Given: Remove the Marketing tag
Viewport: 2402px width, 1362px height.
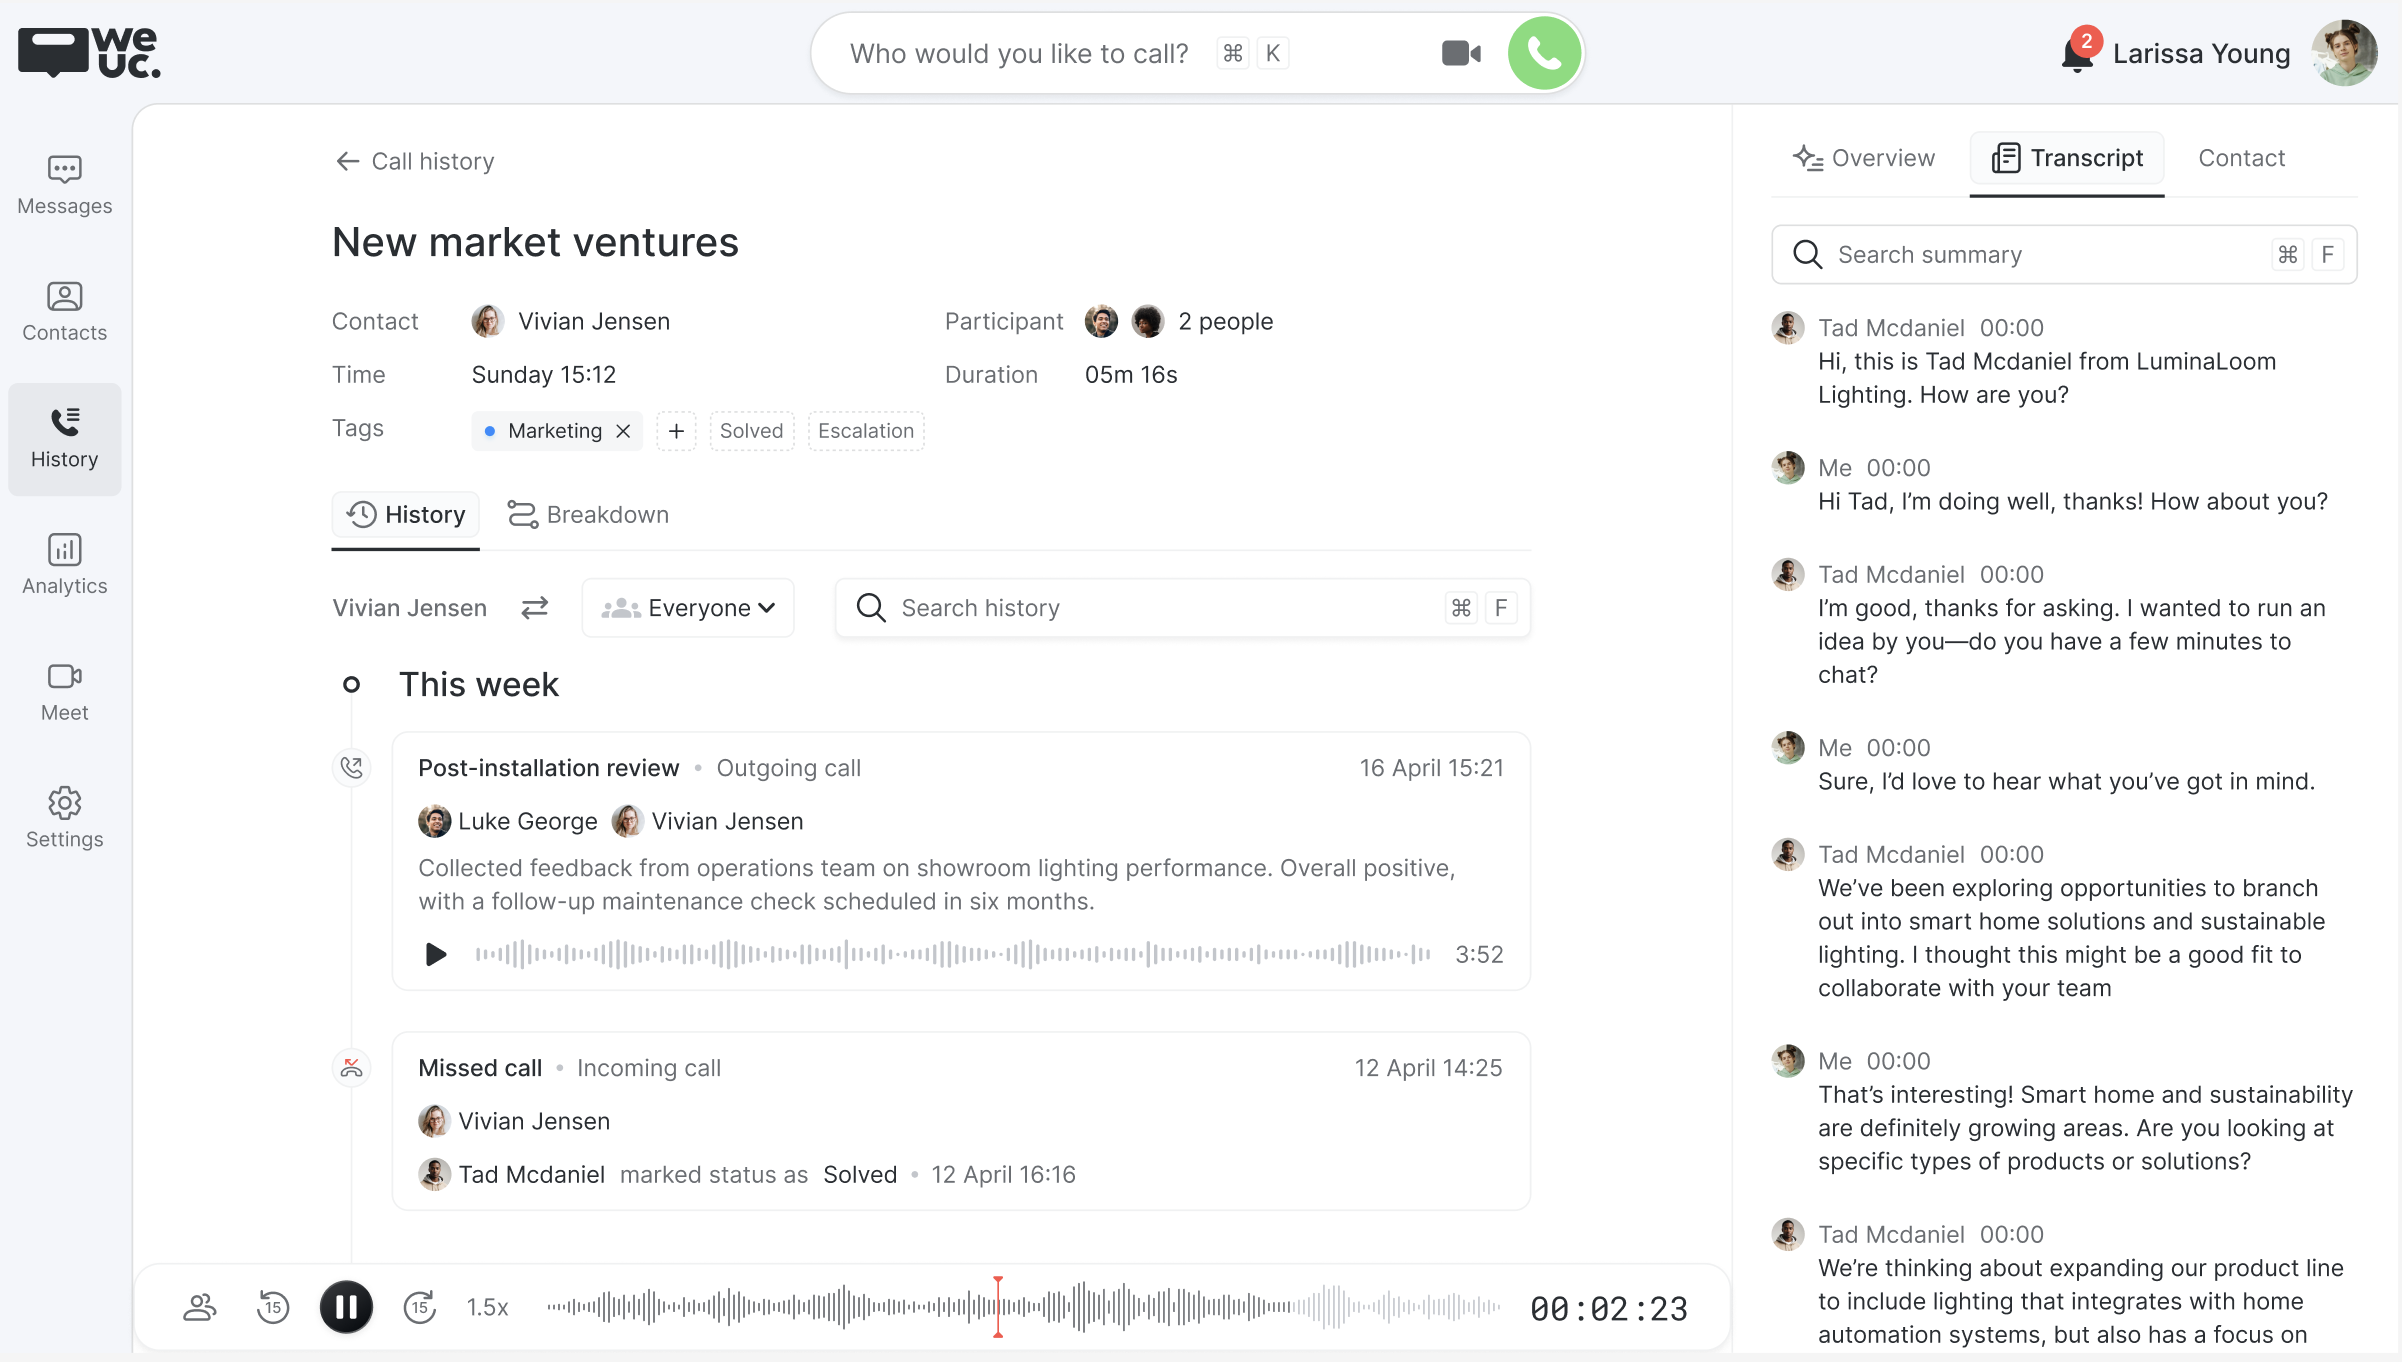Looking at the screenshot, I should pos(624,431).
